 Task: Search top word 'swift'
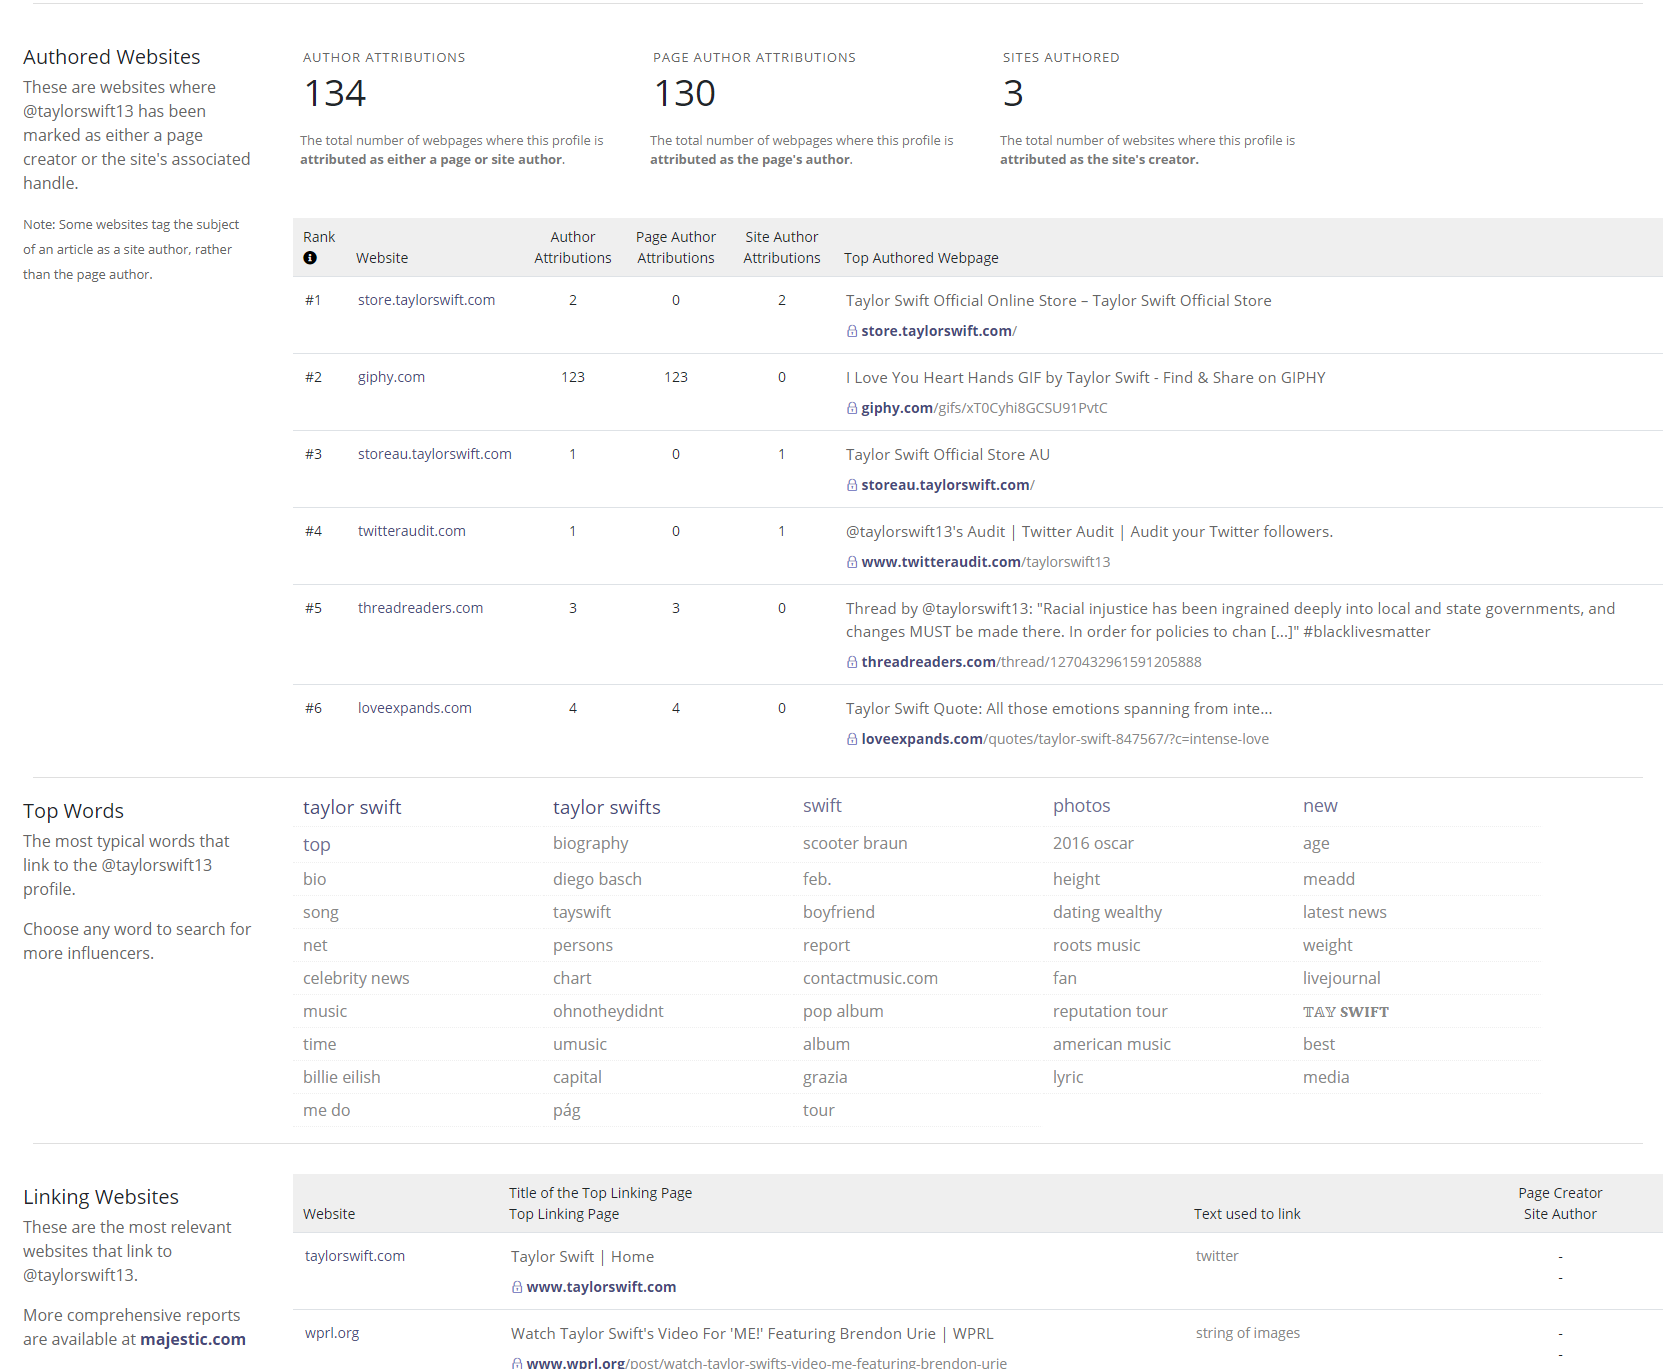point(822,806)
